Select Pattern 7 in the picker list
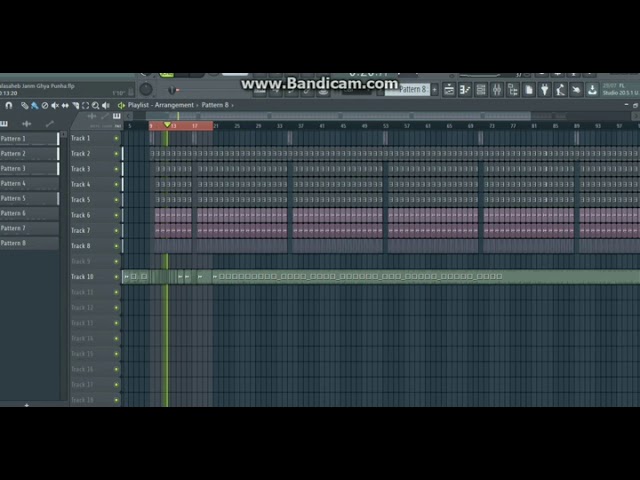The height and width of the screenshot is (480, 640). click(29, 228)
